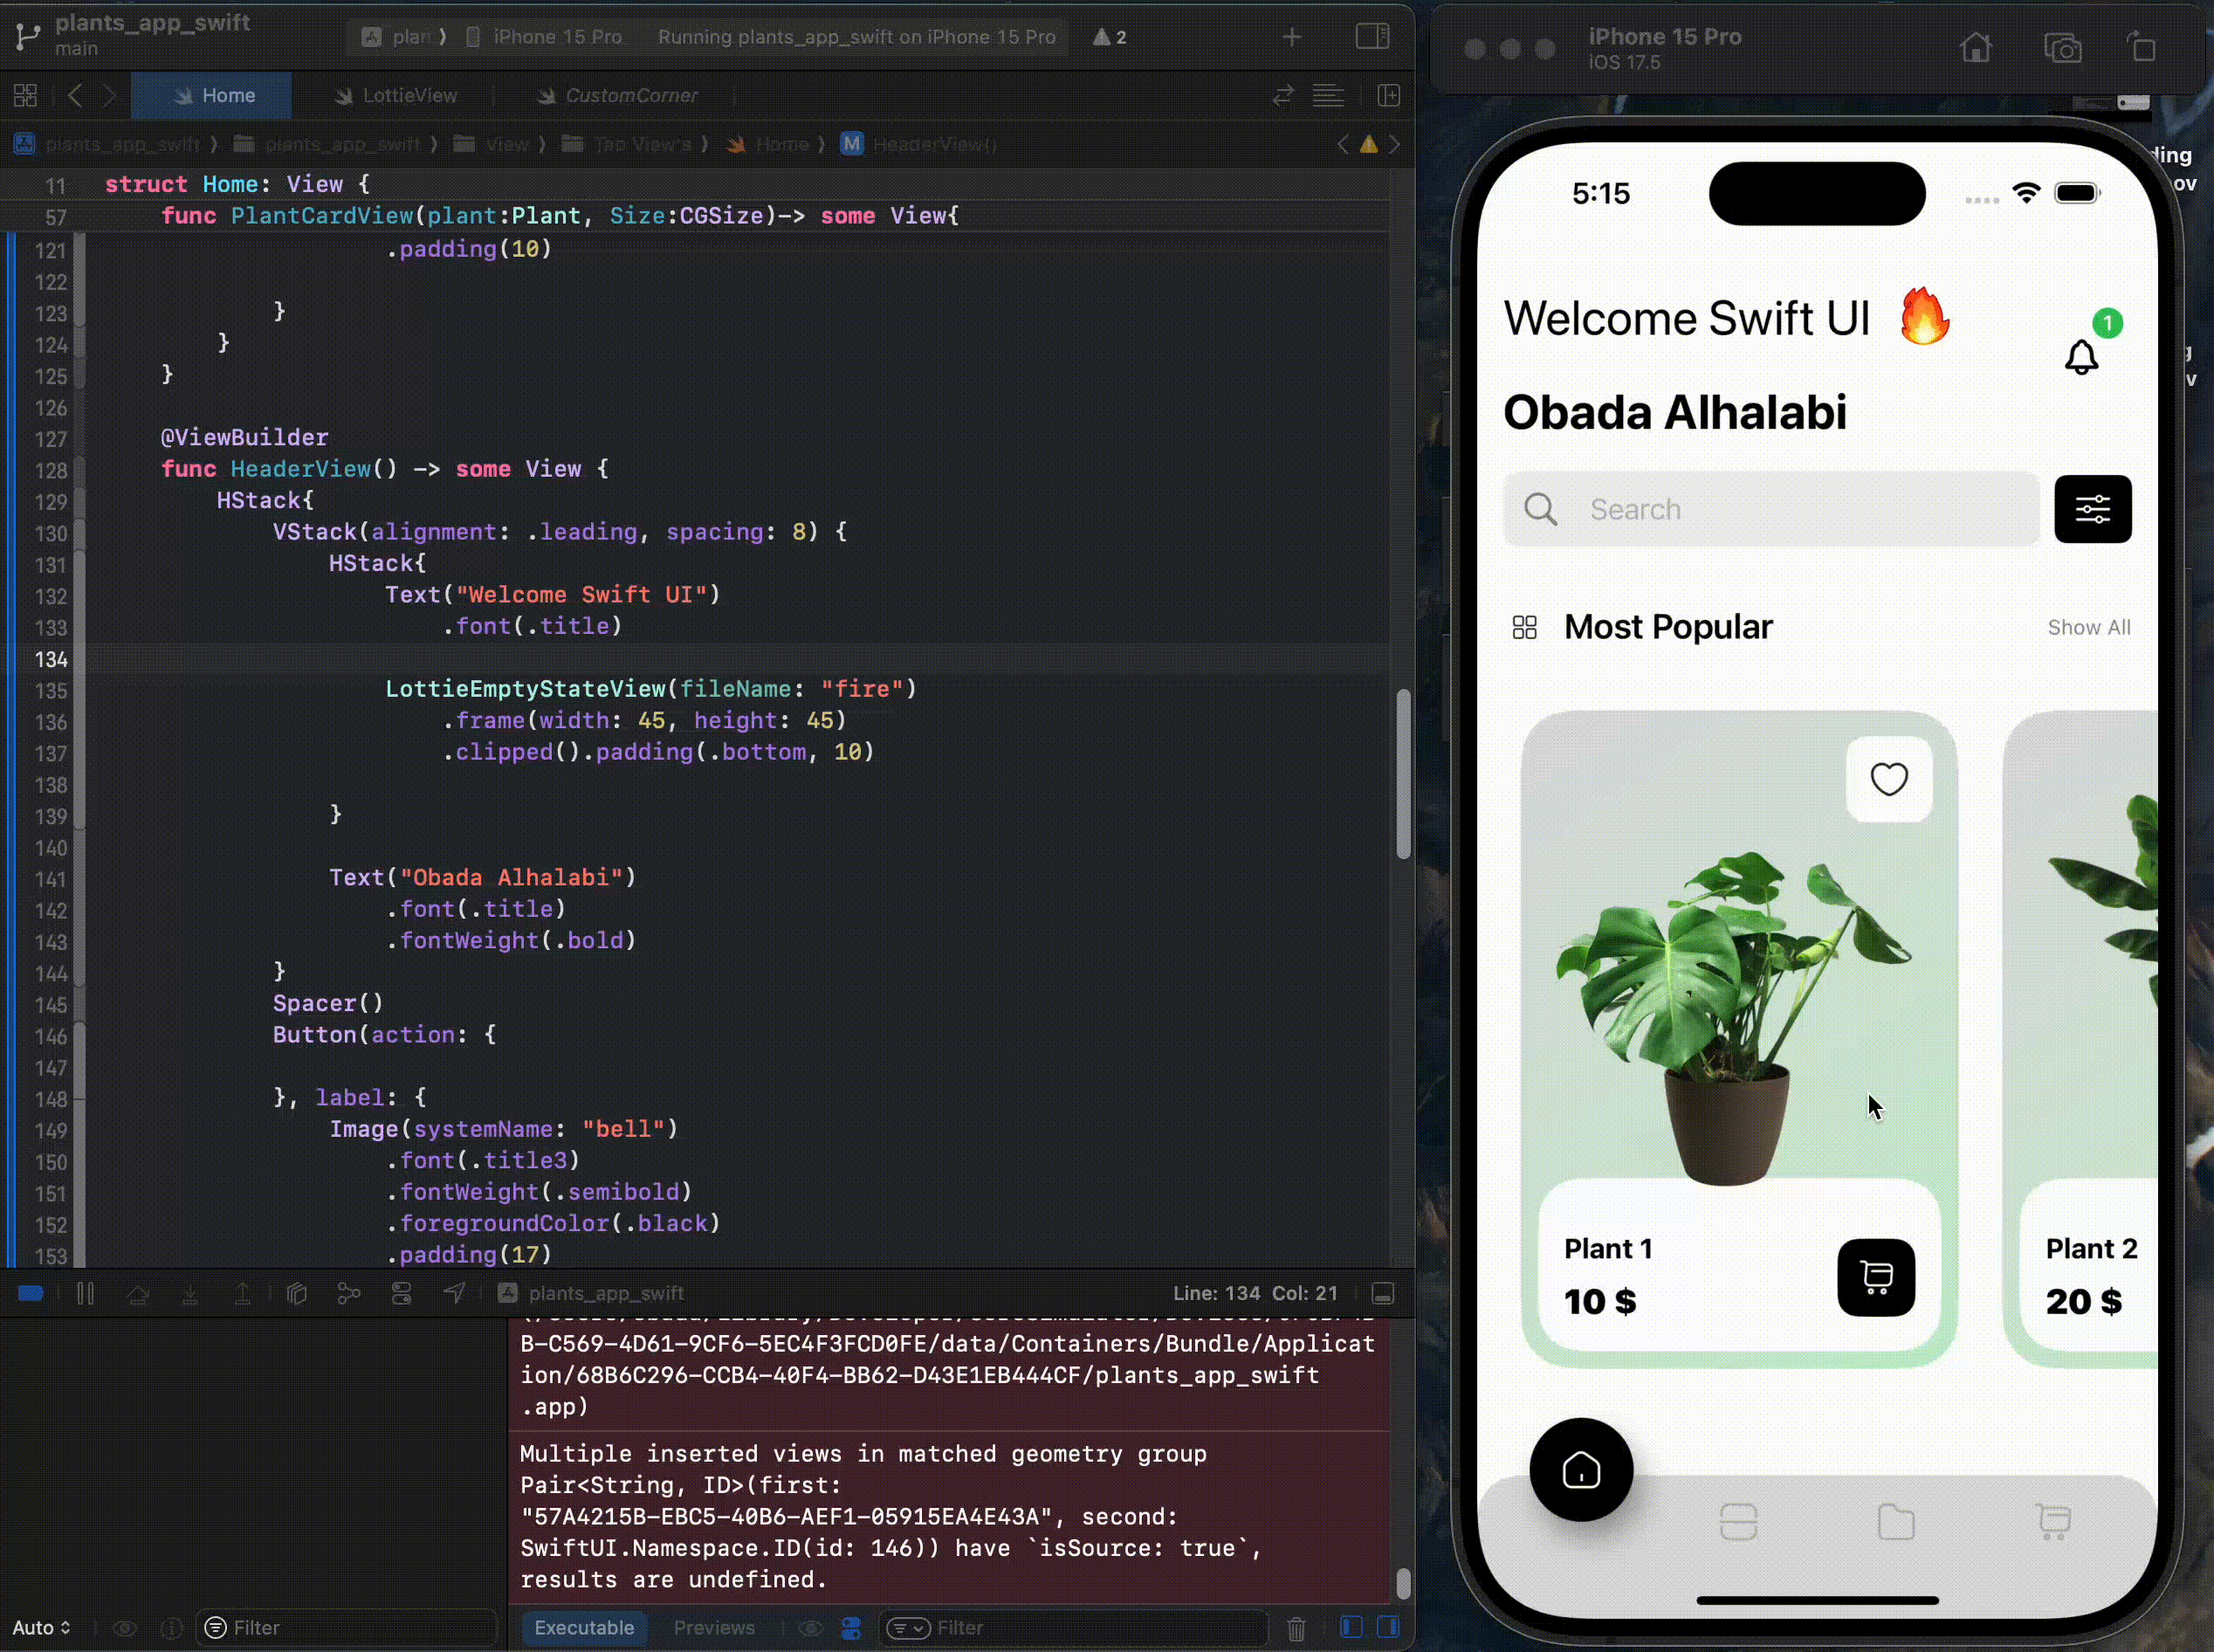Open the Auto variables scope dropdown
The image size is (2214, 1652).
(41, 1628)
